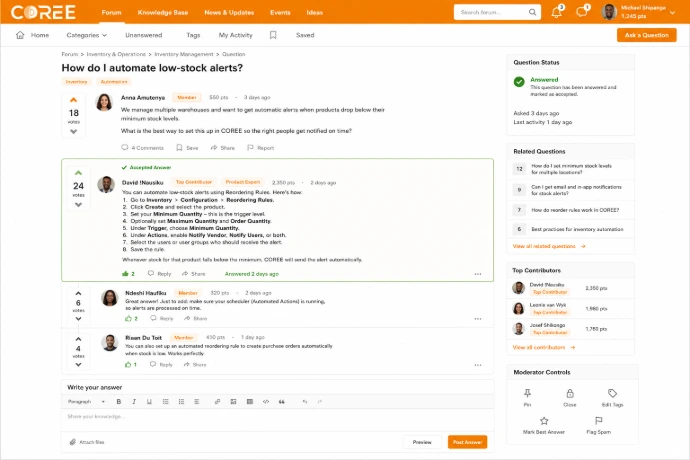Undo last edit in answer editor
Image resolution: width=690 pixels, height=460 pixels.
[x=305, y=401]
